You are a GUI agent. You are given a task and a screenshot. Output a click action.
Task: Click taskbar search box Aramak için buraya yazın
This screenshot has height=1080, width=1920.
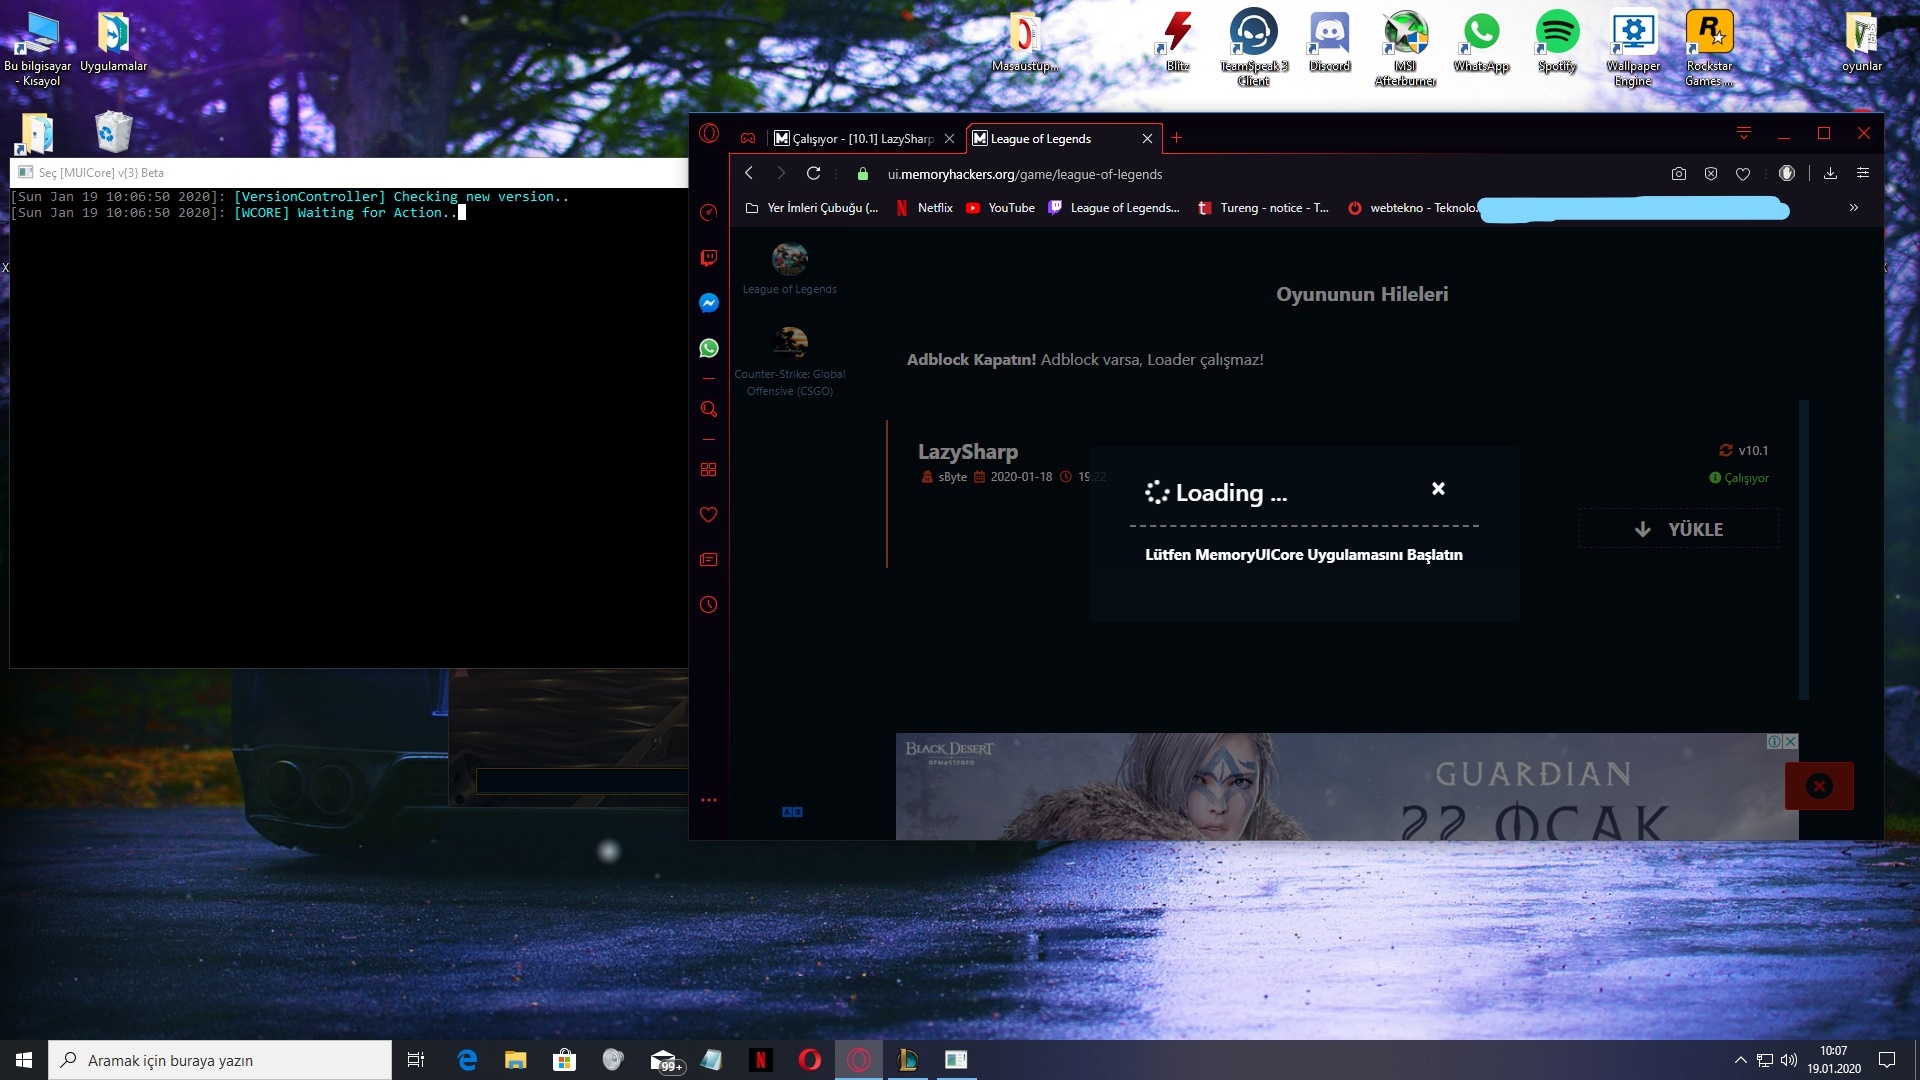pos(220,1060)
